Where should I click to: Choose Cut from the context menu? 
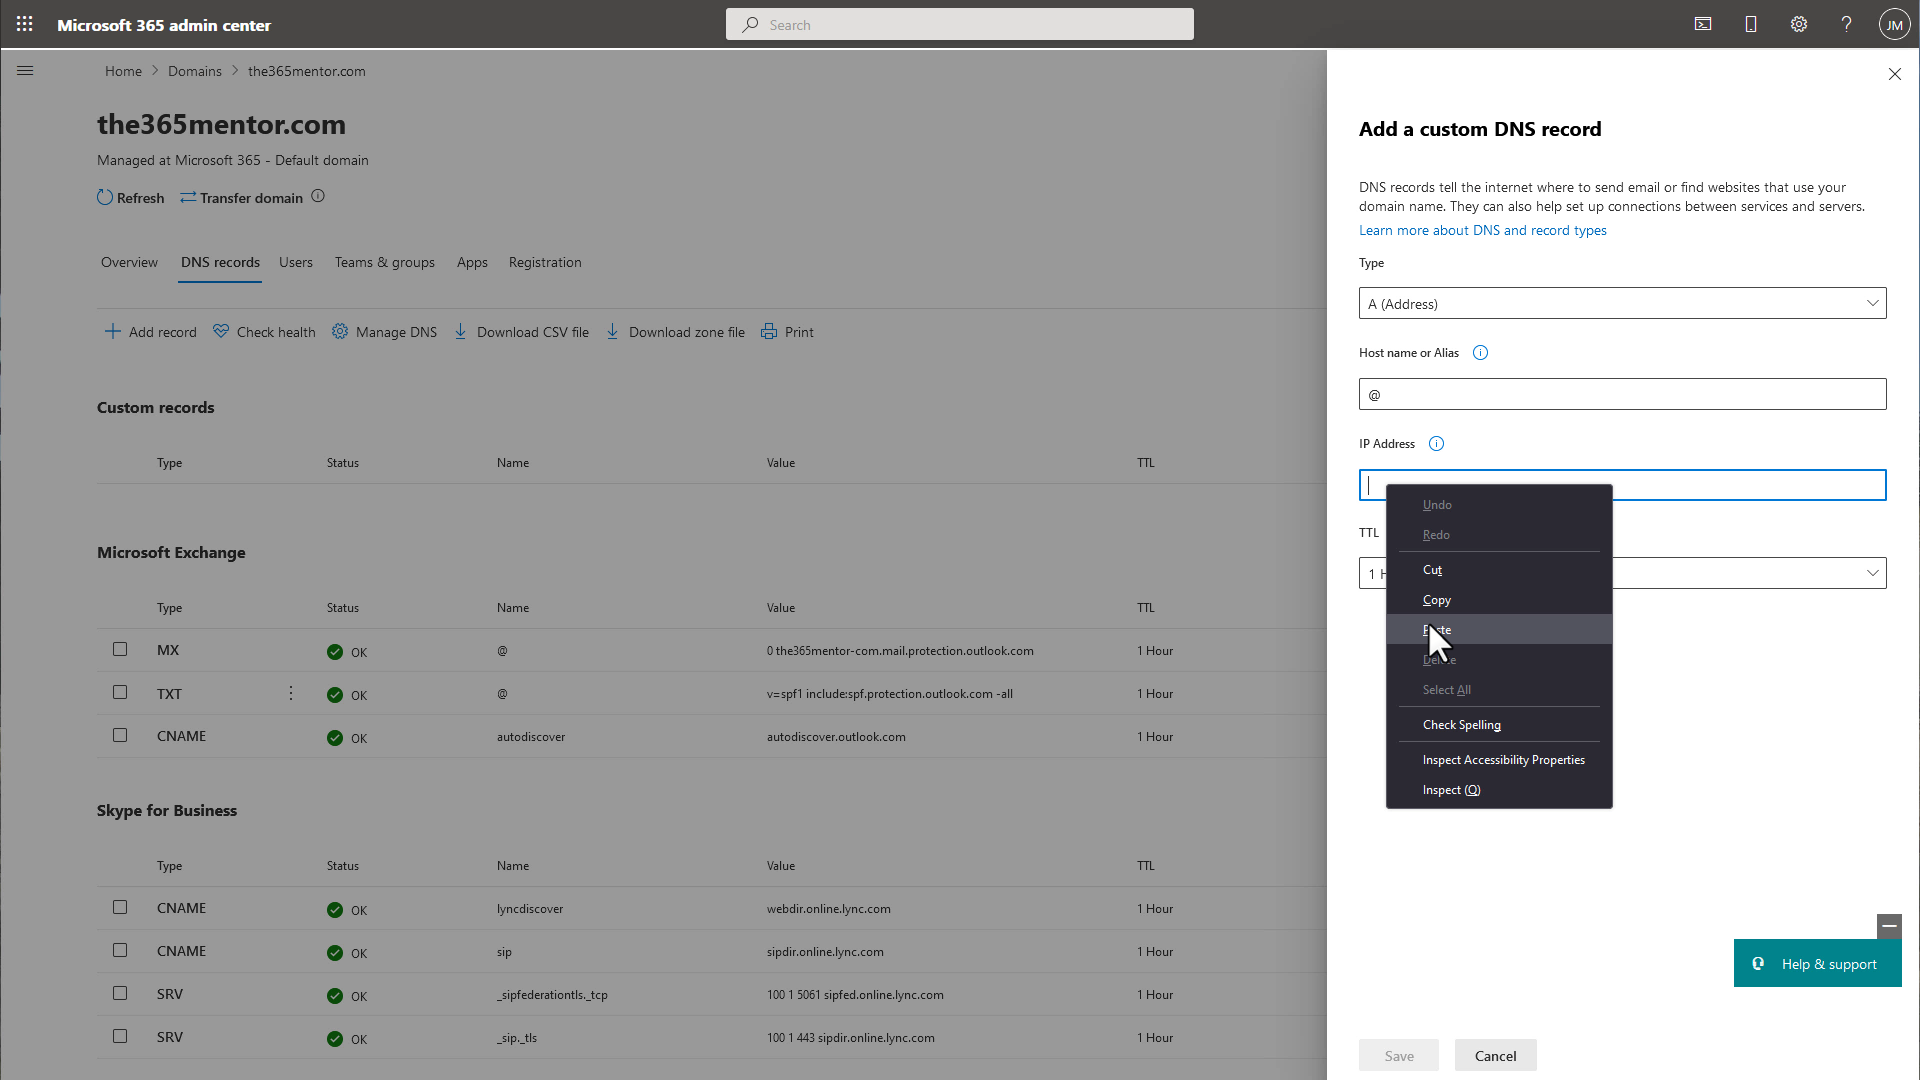1499,569
